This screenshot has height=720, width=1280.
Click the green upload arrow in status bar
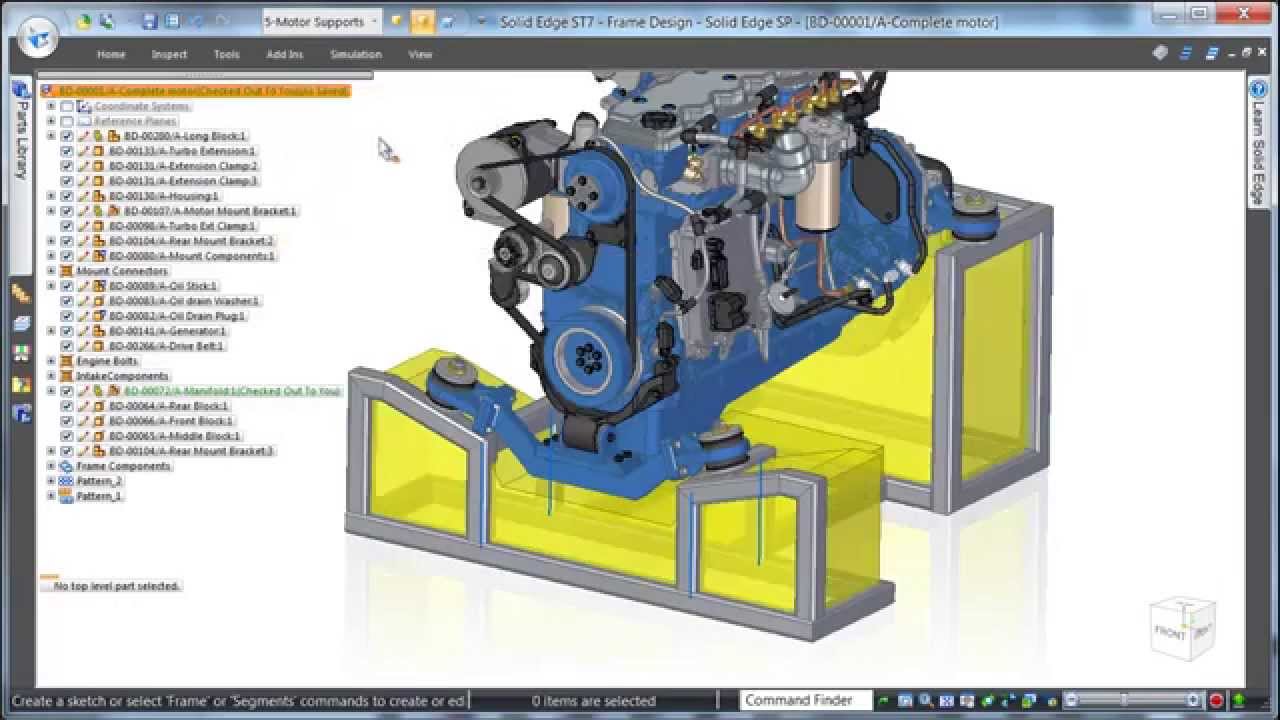click(x=1239, y=701)
